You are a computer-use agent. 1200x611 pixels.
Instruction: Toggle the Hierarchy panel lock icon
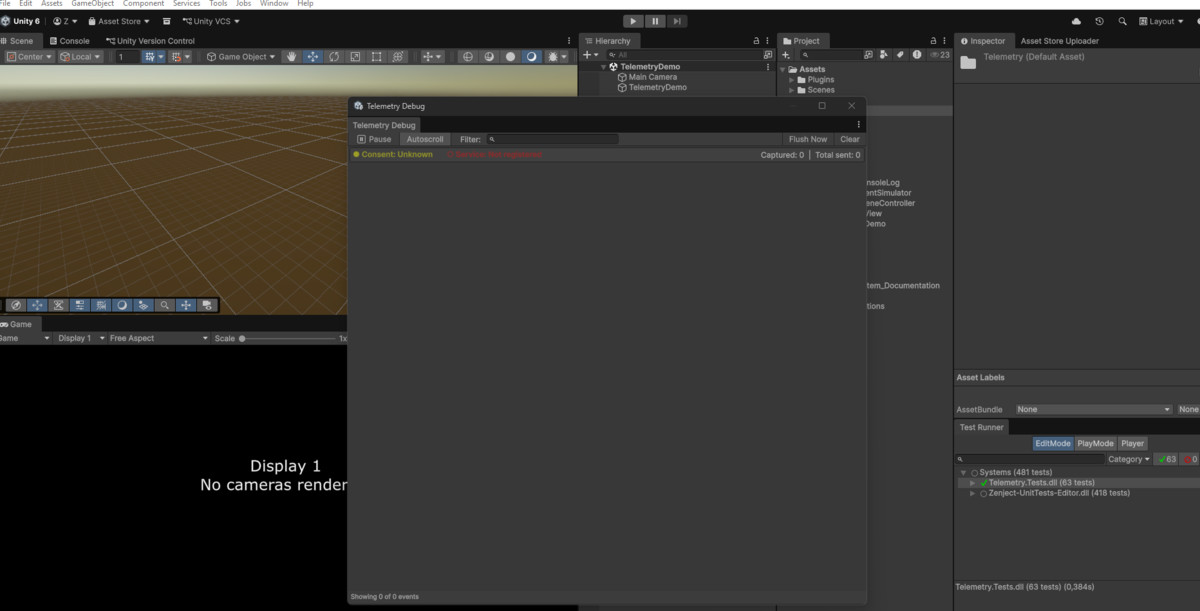[x=756, y=41]
